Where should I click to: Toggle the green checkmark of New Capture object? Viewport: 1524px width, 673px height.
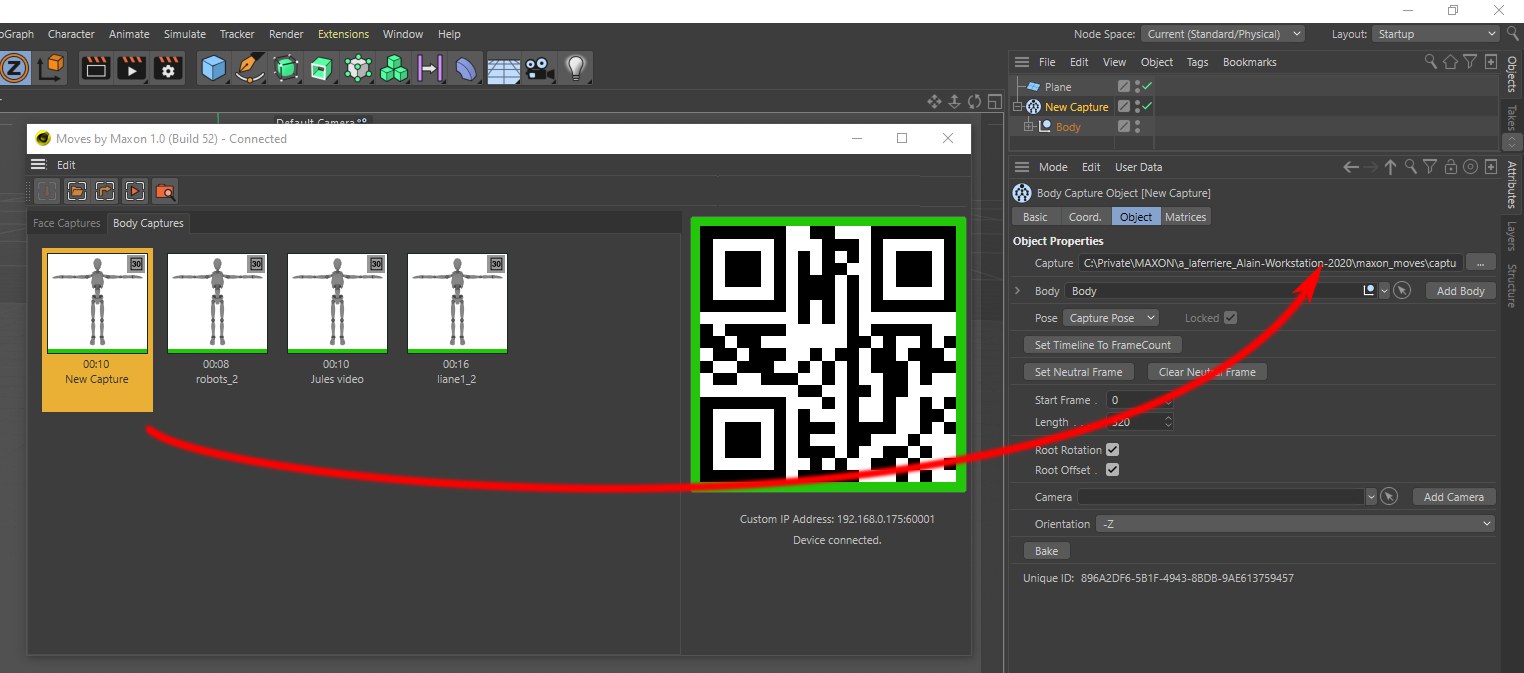coord(1148,107)
